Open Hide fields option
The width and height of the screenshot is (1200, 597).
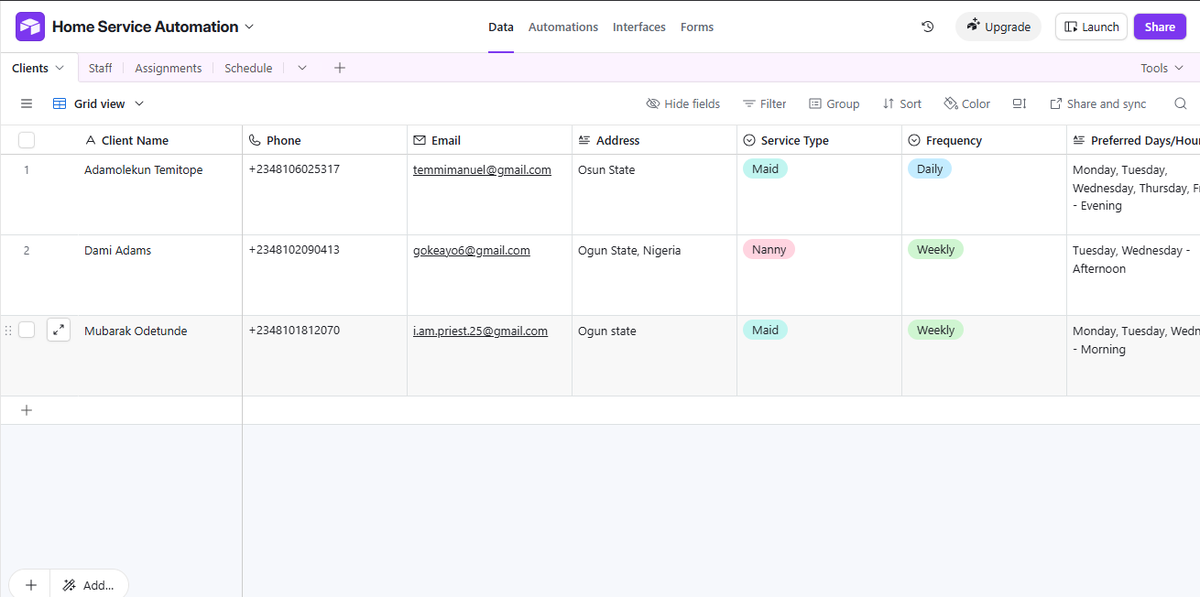[x=683, y=104]
